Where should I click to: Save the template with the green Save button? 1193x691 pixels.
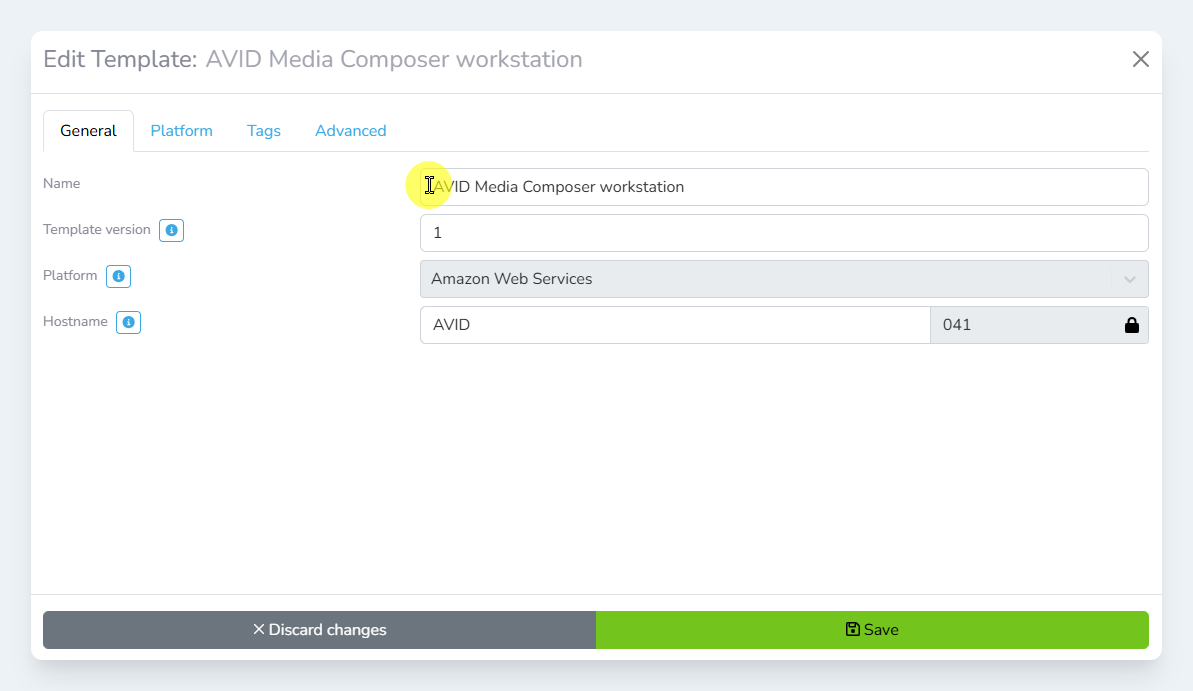872,630
